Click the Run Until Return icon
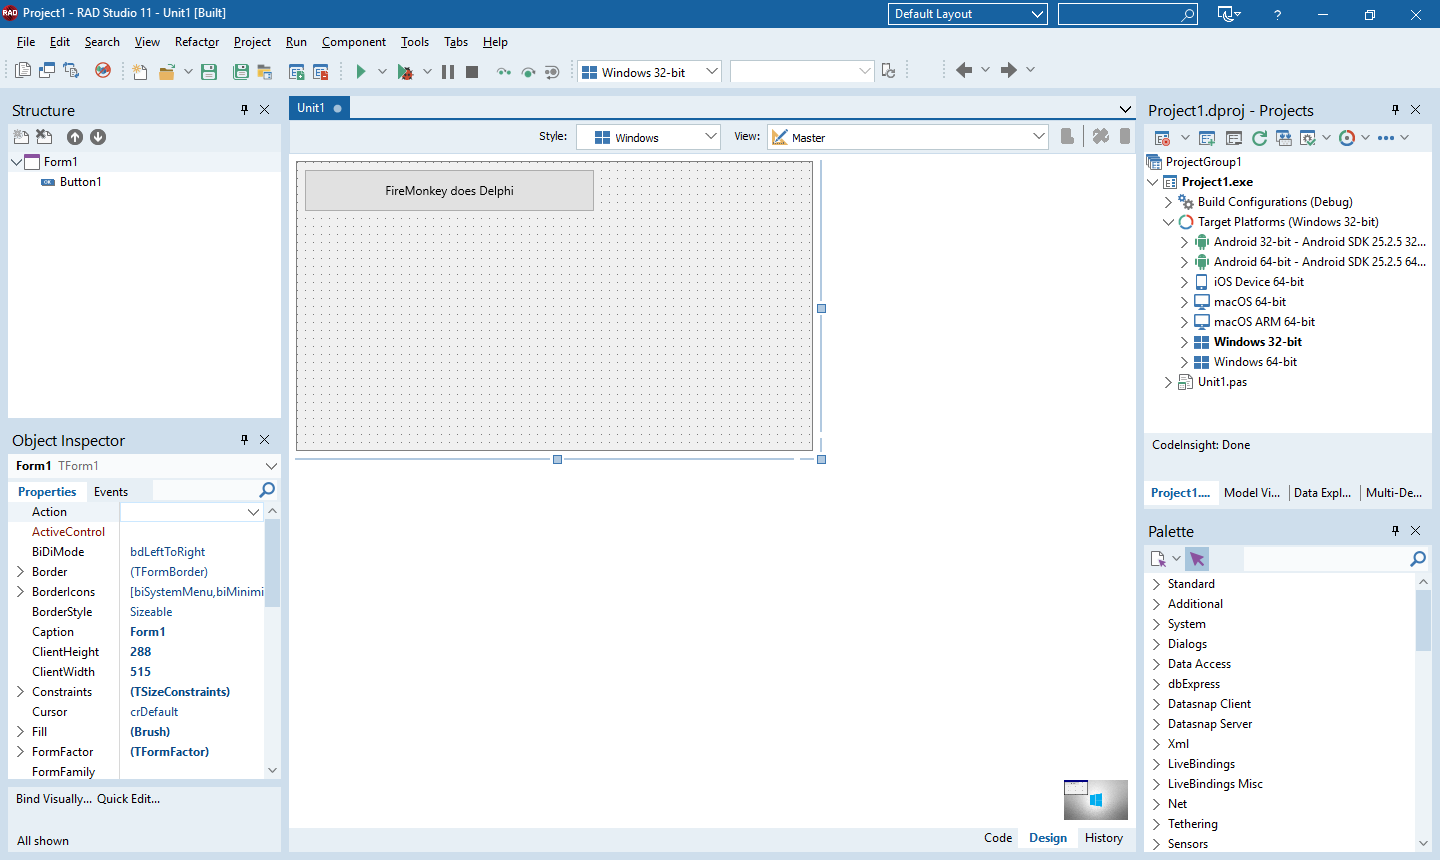Viewport: 1440px width, 860px height. [552, 71]
